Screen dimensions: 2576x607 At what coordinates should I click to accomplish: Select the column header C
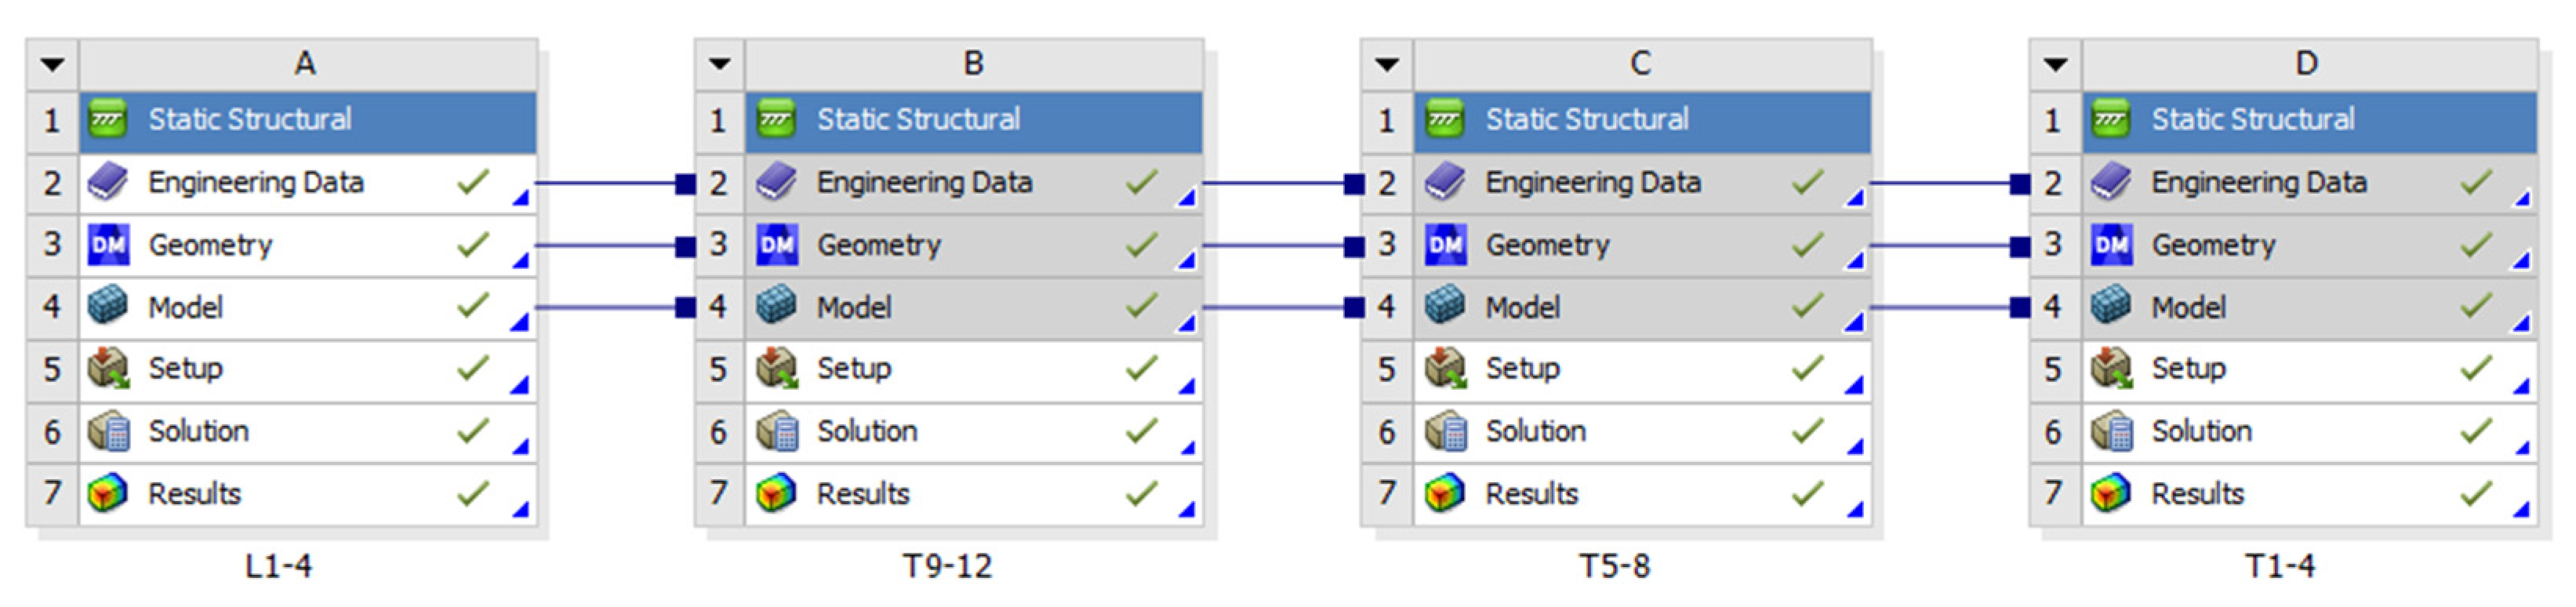[x=1640, y=65]
